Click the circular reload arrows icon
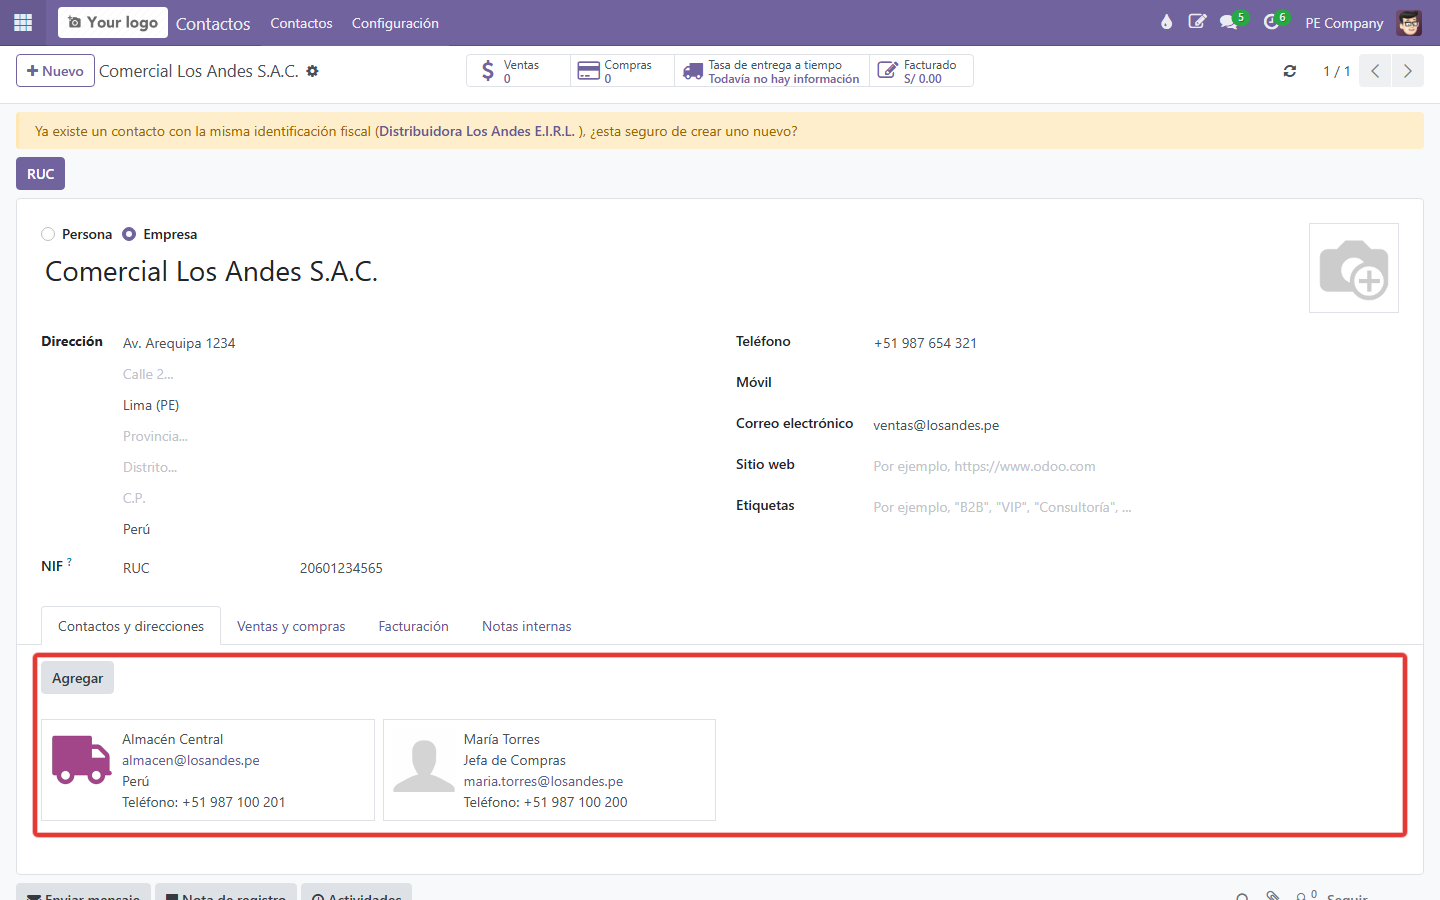 click(x=1290, y=71)
